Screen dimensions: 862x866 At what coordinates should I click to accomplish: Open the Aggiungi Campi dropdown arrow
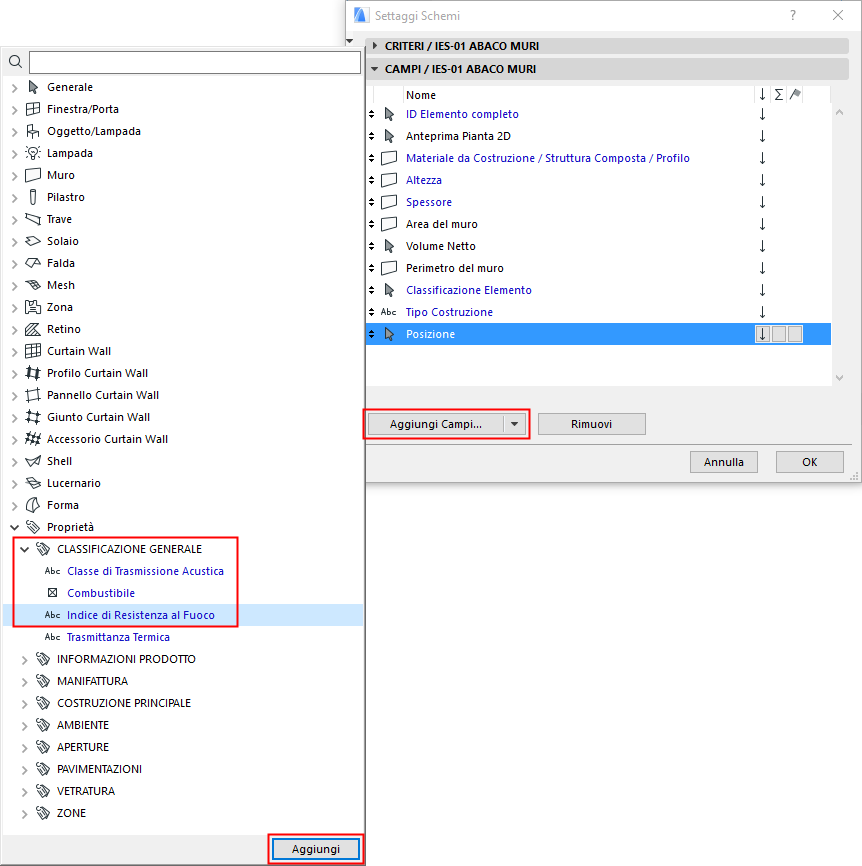pos(515,424)
